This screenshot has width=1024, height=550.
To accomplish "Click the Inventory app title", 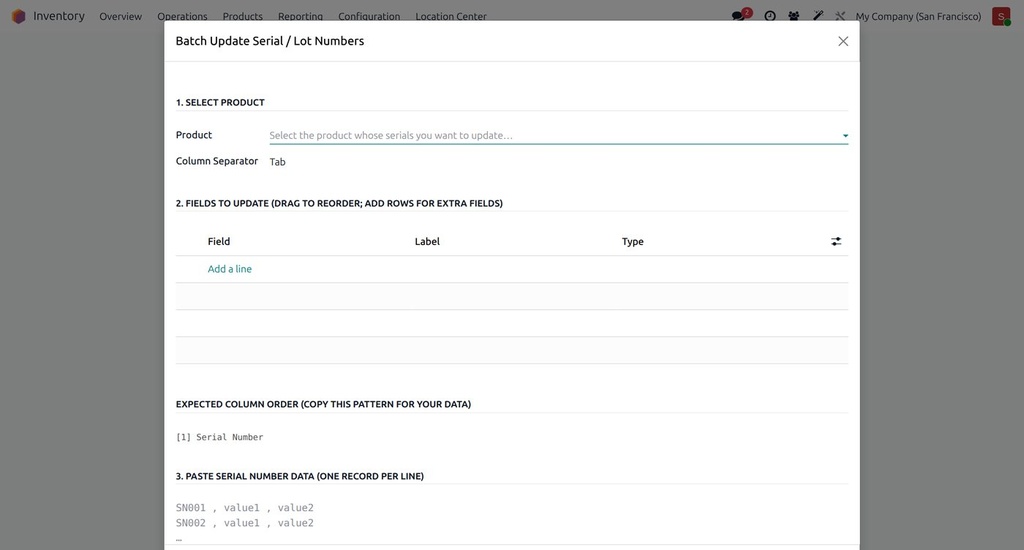I will pyautogui.click(x=59, y=16).
